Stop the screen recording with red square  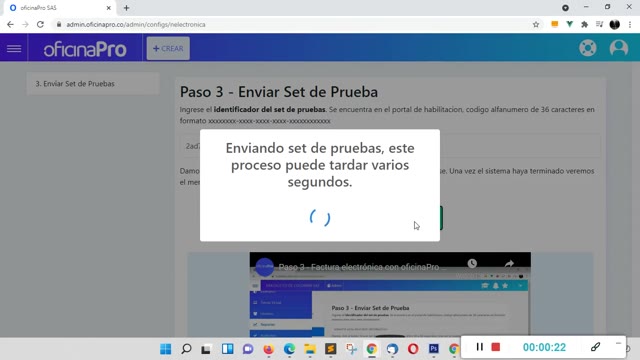496,347
